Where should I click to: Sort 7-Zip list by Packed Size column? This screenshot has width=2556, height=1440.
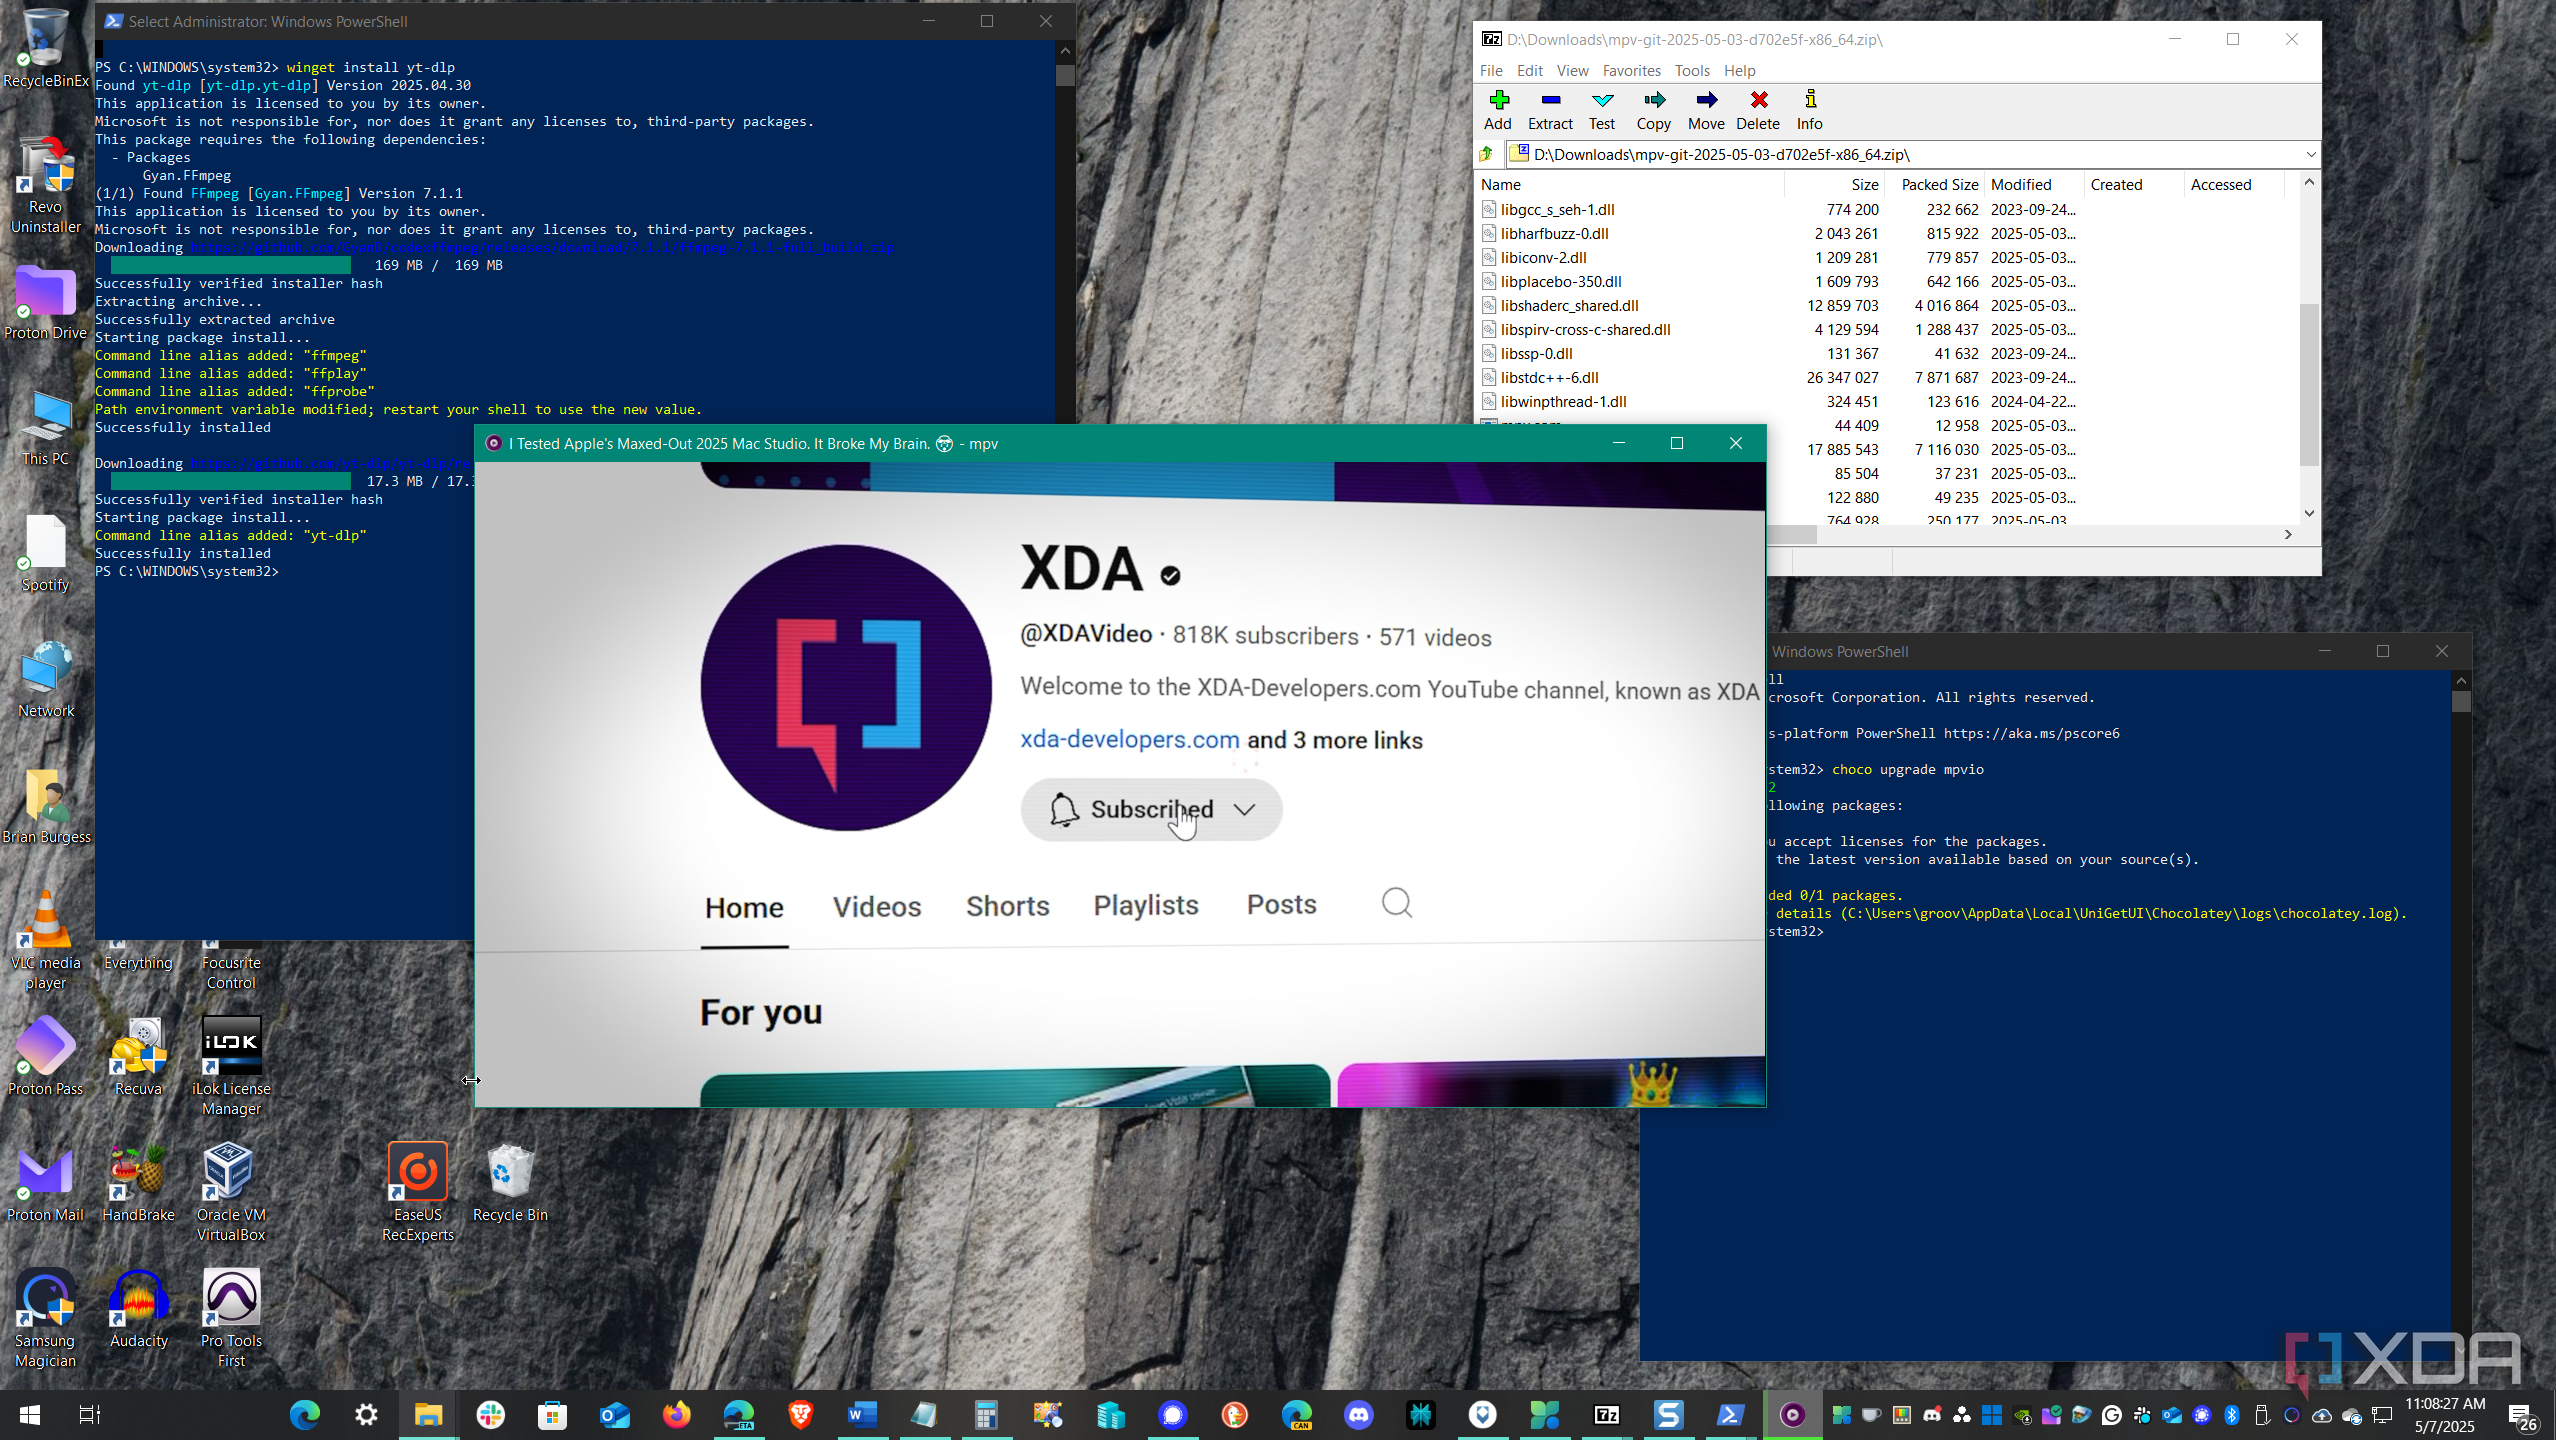coord(1934,184)
